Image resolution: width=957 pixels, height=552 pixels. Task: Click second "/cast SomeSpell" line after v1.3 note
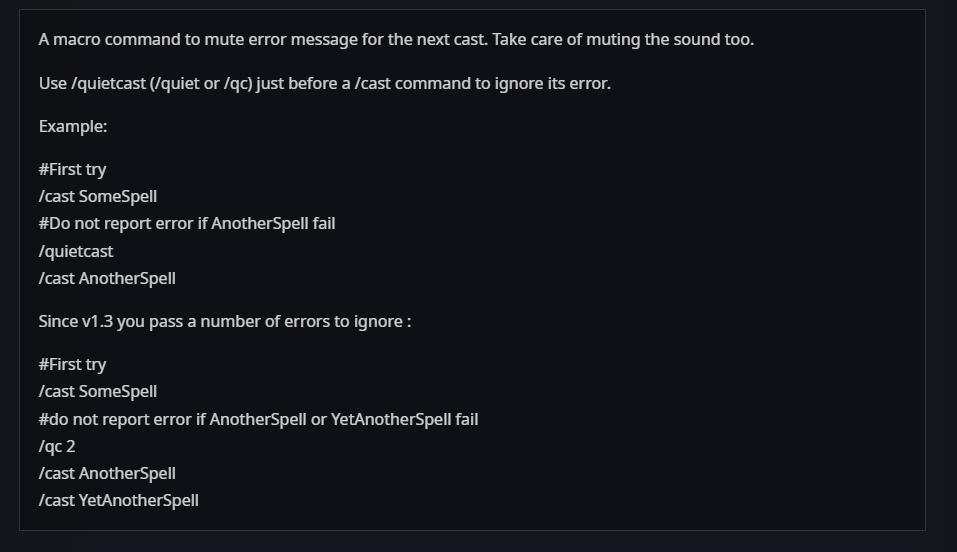click(x=98, y=391)
